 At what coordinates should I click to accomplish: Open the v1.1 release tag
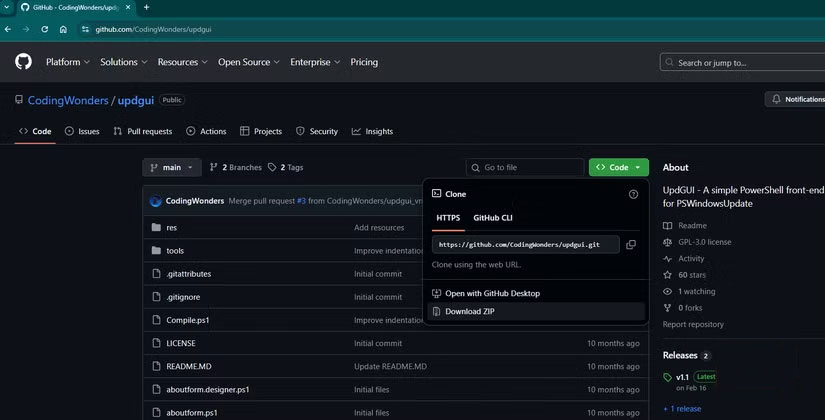click(682, 377)
